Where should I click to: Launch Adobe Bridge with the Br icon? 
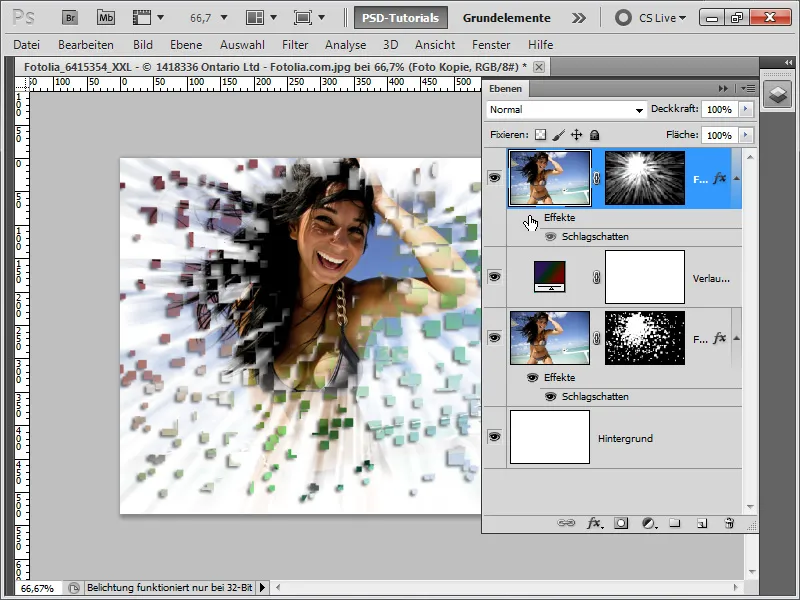point(69,18)
